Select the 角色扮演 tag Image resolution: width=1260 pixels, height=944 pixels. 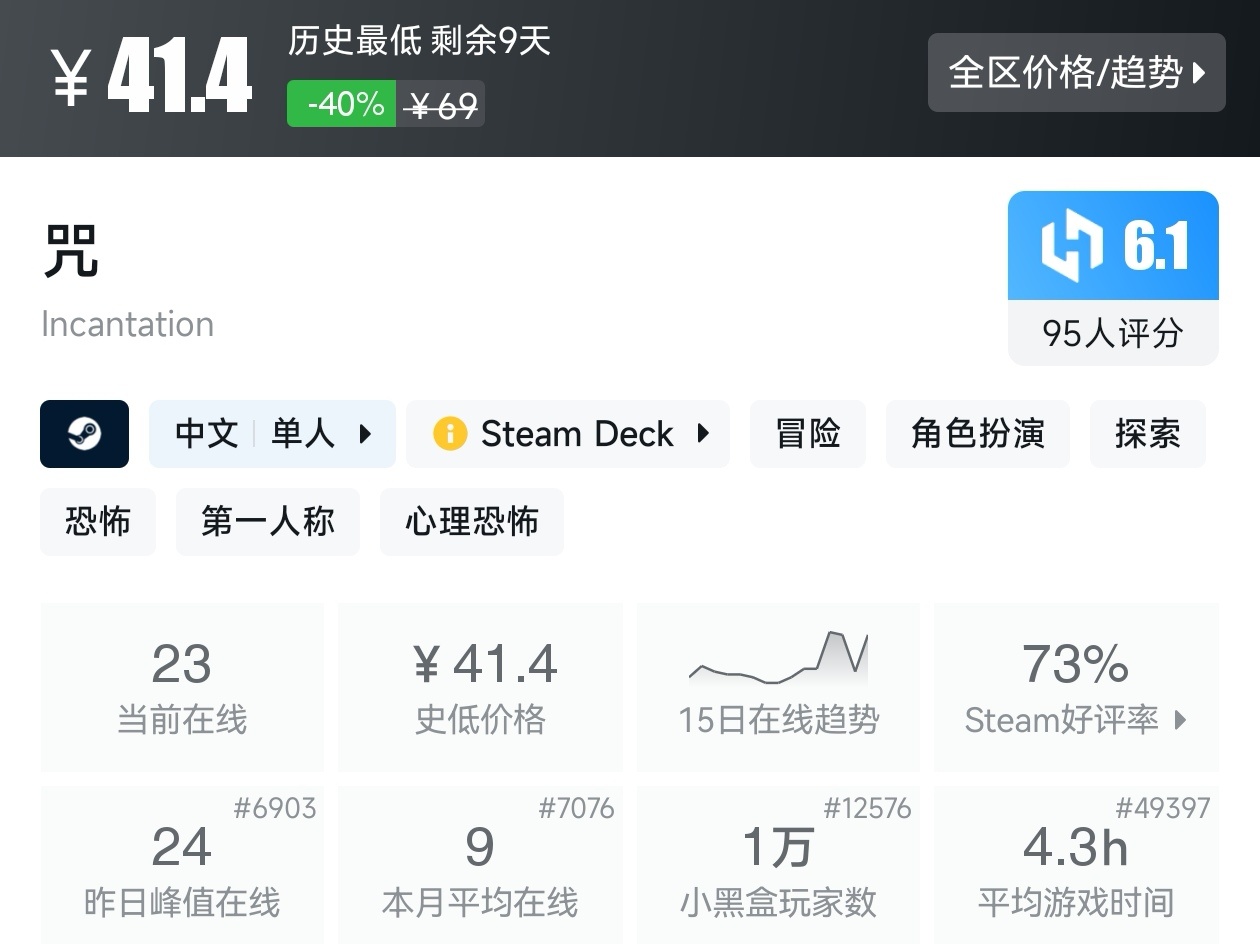click(x=977, y=434)
